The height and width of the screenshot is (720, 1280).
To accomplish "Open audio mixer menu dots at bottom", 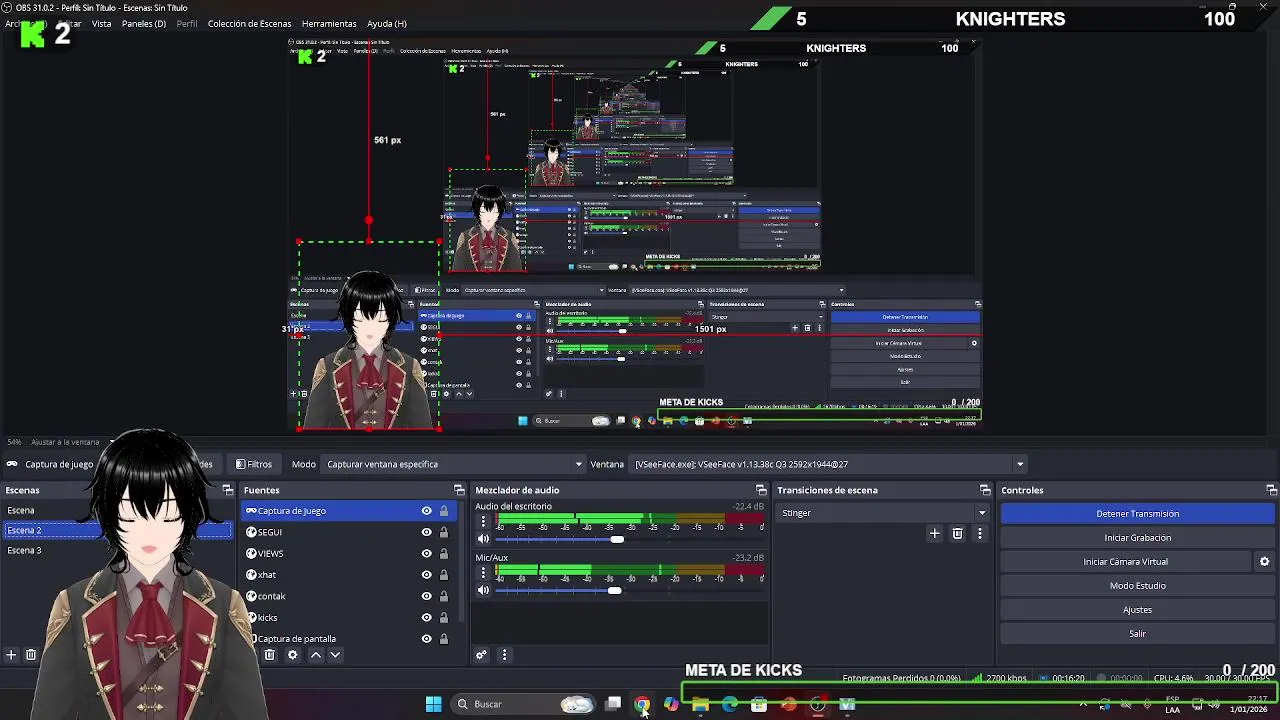I will coord(504,655).
